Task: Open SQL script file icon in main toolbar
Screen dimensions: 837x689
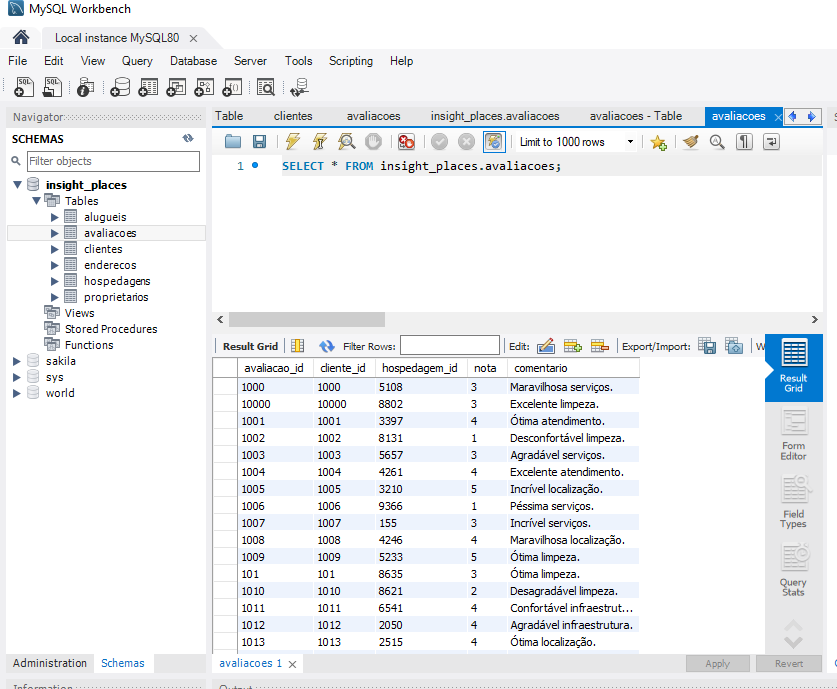Action: [x=52, y=87]
